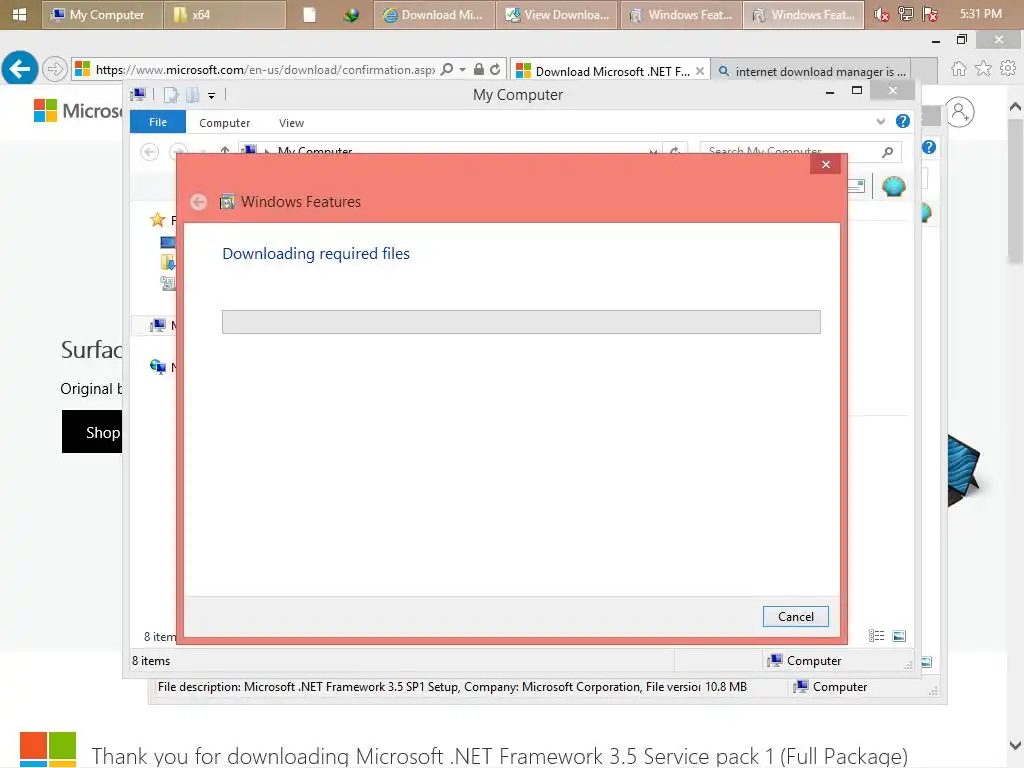This screenshot has height=768, width=1024.
Task: Click the muted volume tray icon
Action: (882, 14)
